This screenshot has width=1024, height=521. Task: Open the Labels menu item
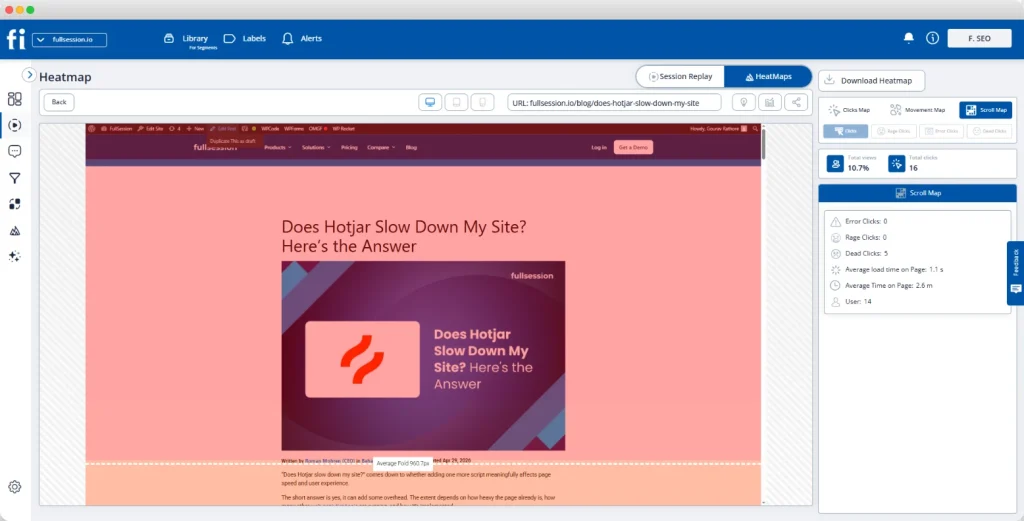pos(245,39)
